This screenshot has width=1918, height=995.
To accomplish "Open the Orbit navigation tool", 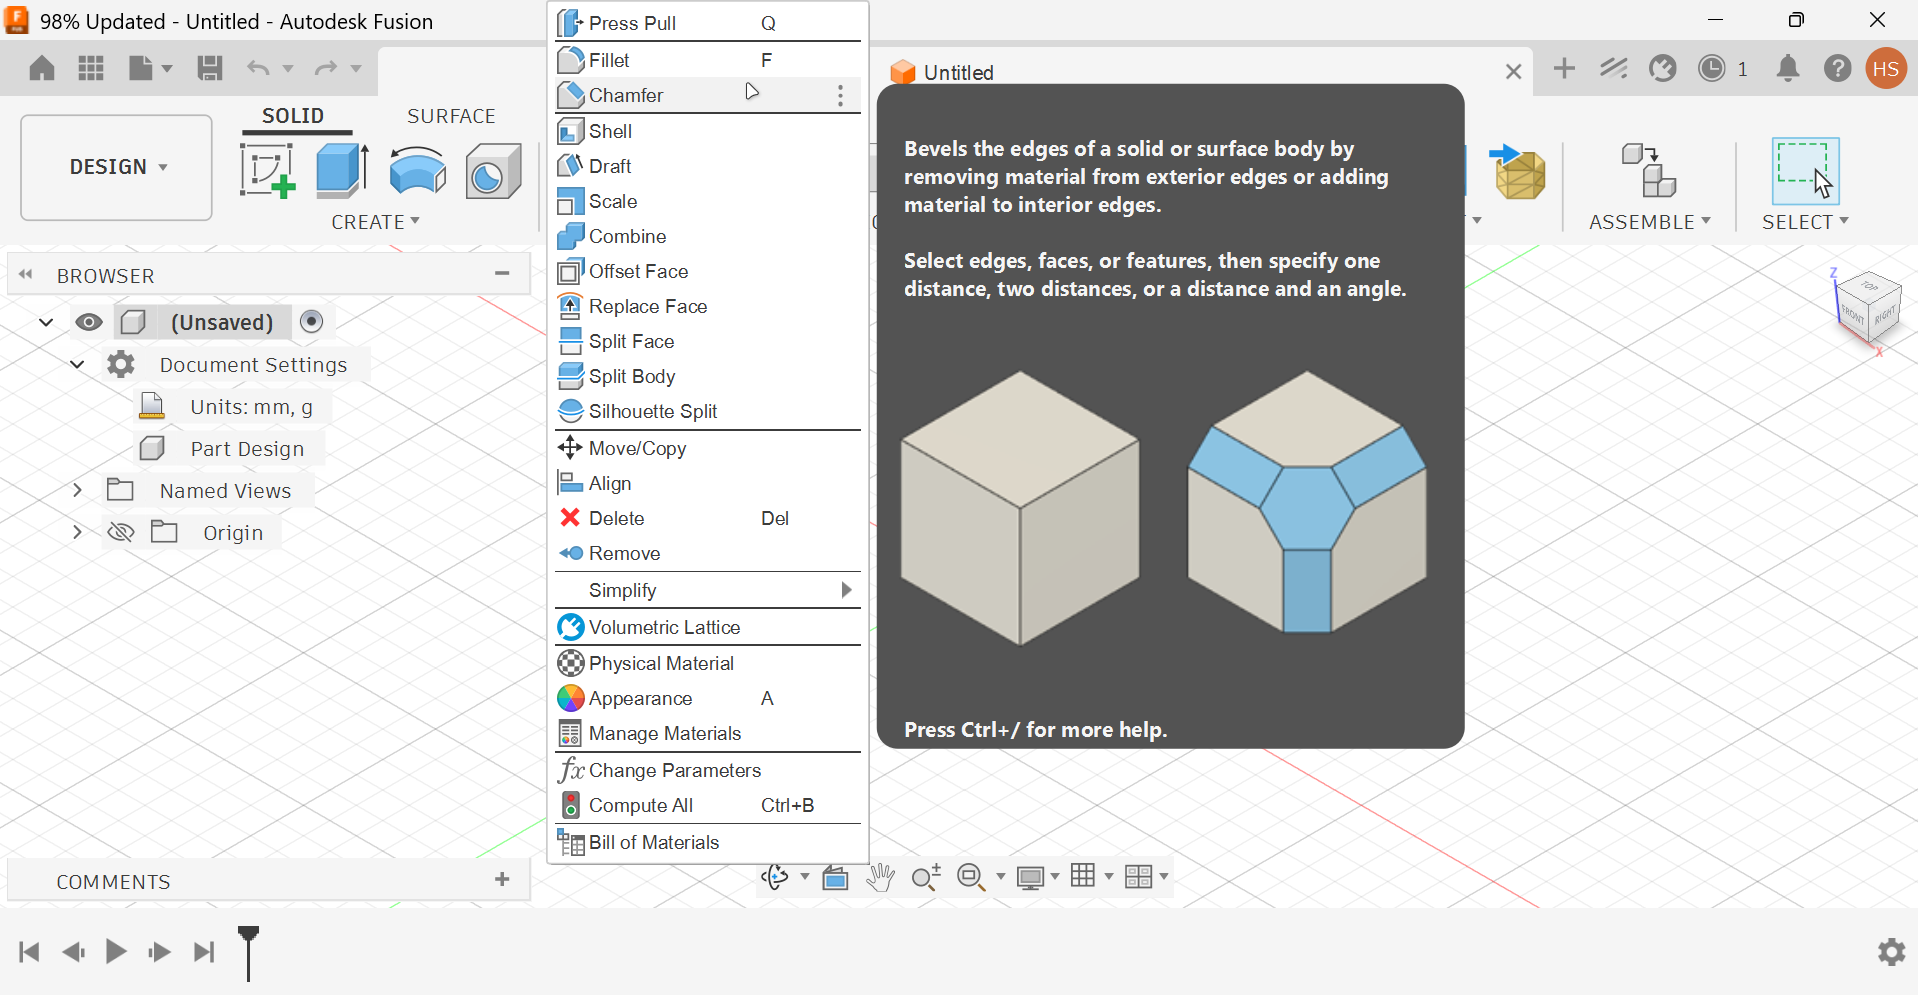I will 775,877.
